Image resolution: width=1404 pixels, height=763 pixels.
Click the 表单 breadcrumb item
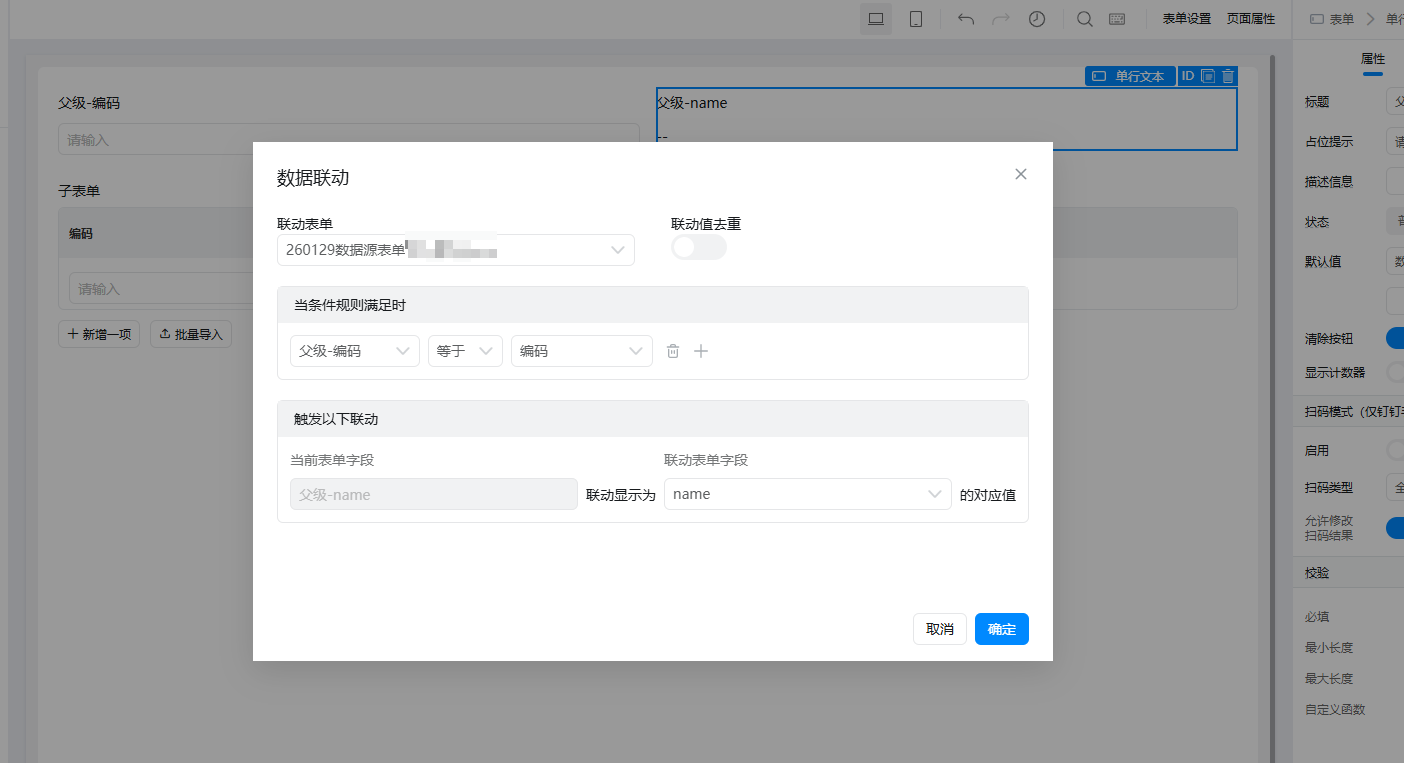(1332, 19)
